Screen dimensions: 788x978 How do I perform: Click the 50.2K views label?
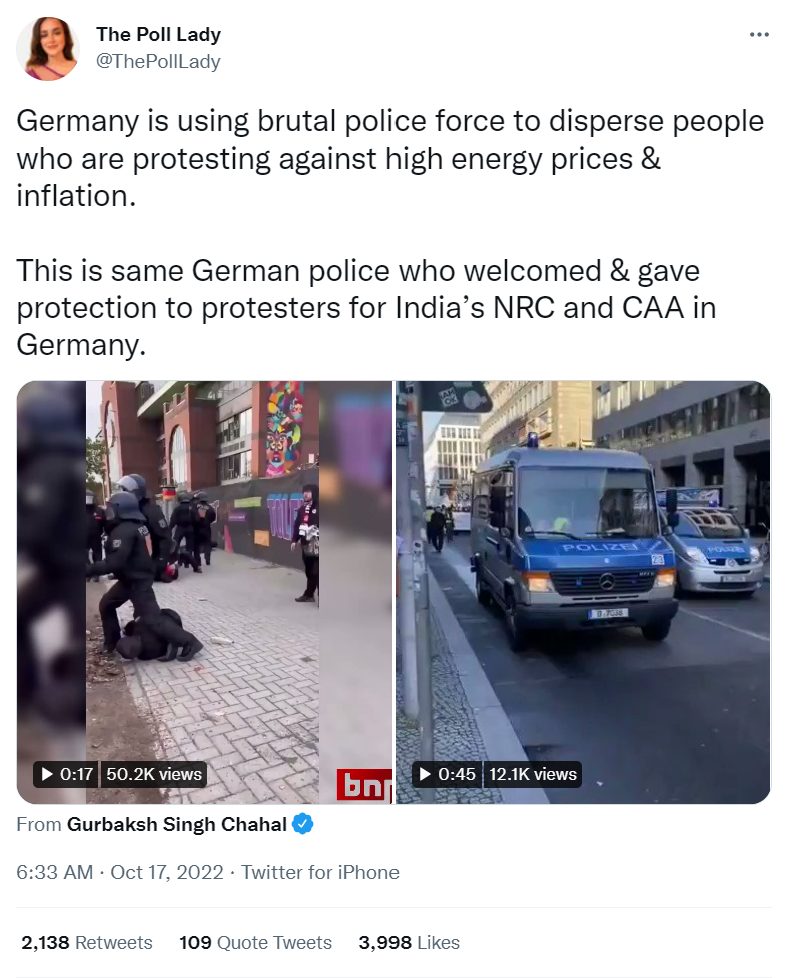[153, 774]
